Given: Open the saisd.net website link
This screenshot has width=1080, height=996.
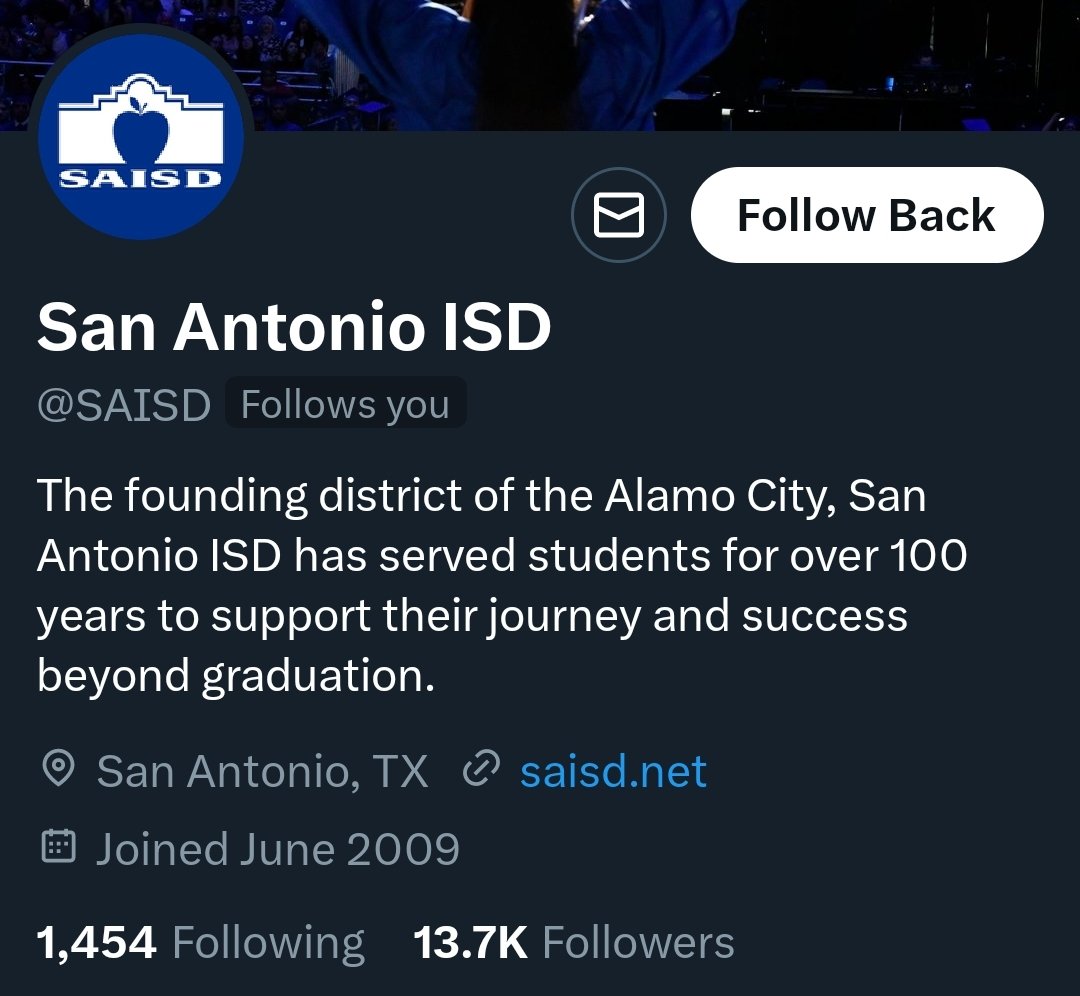Looking at the screenshot, I should click(614, 770).
